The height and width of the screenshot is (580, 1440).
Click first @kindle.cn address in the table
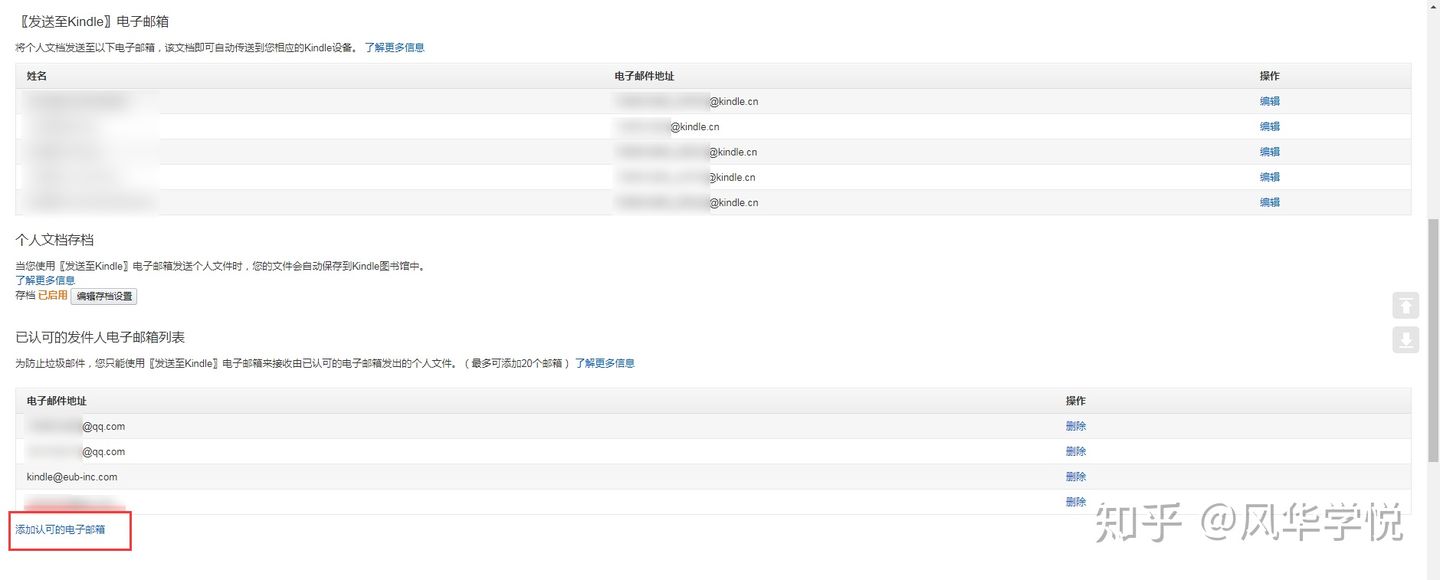[686, 101]
